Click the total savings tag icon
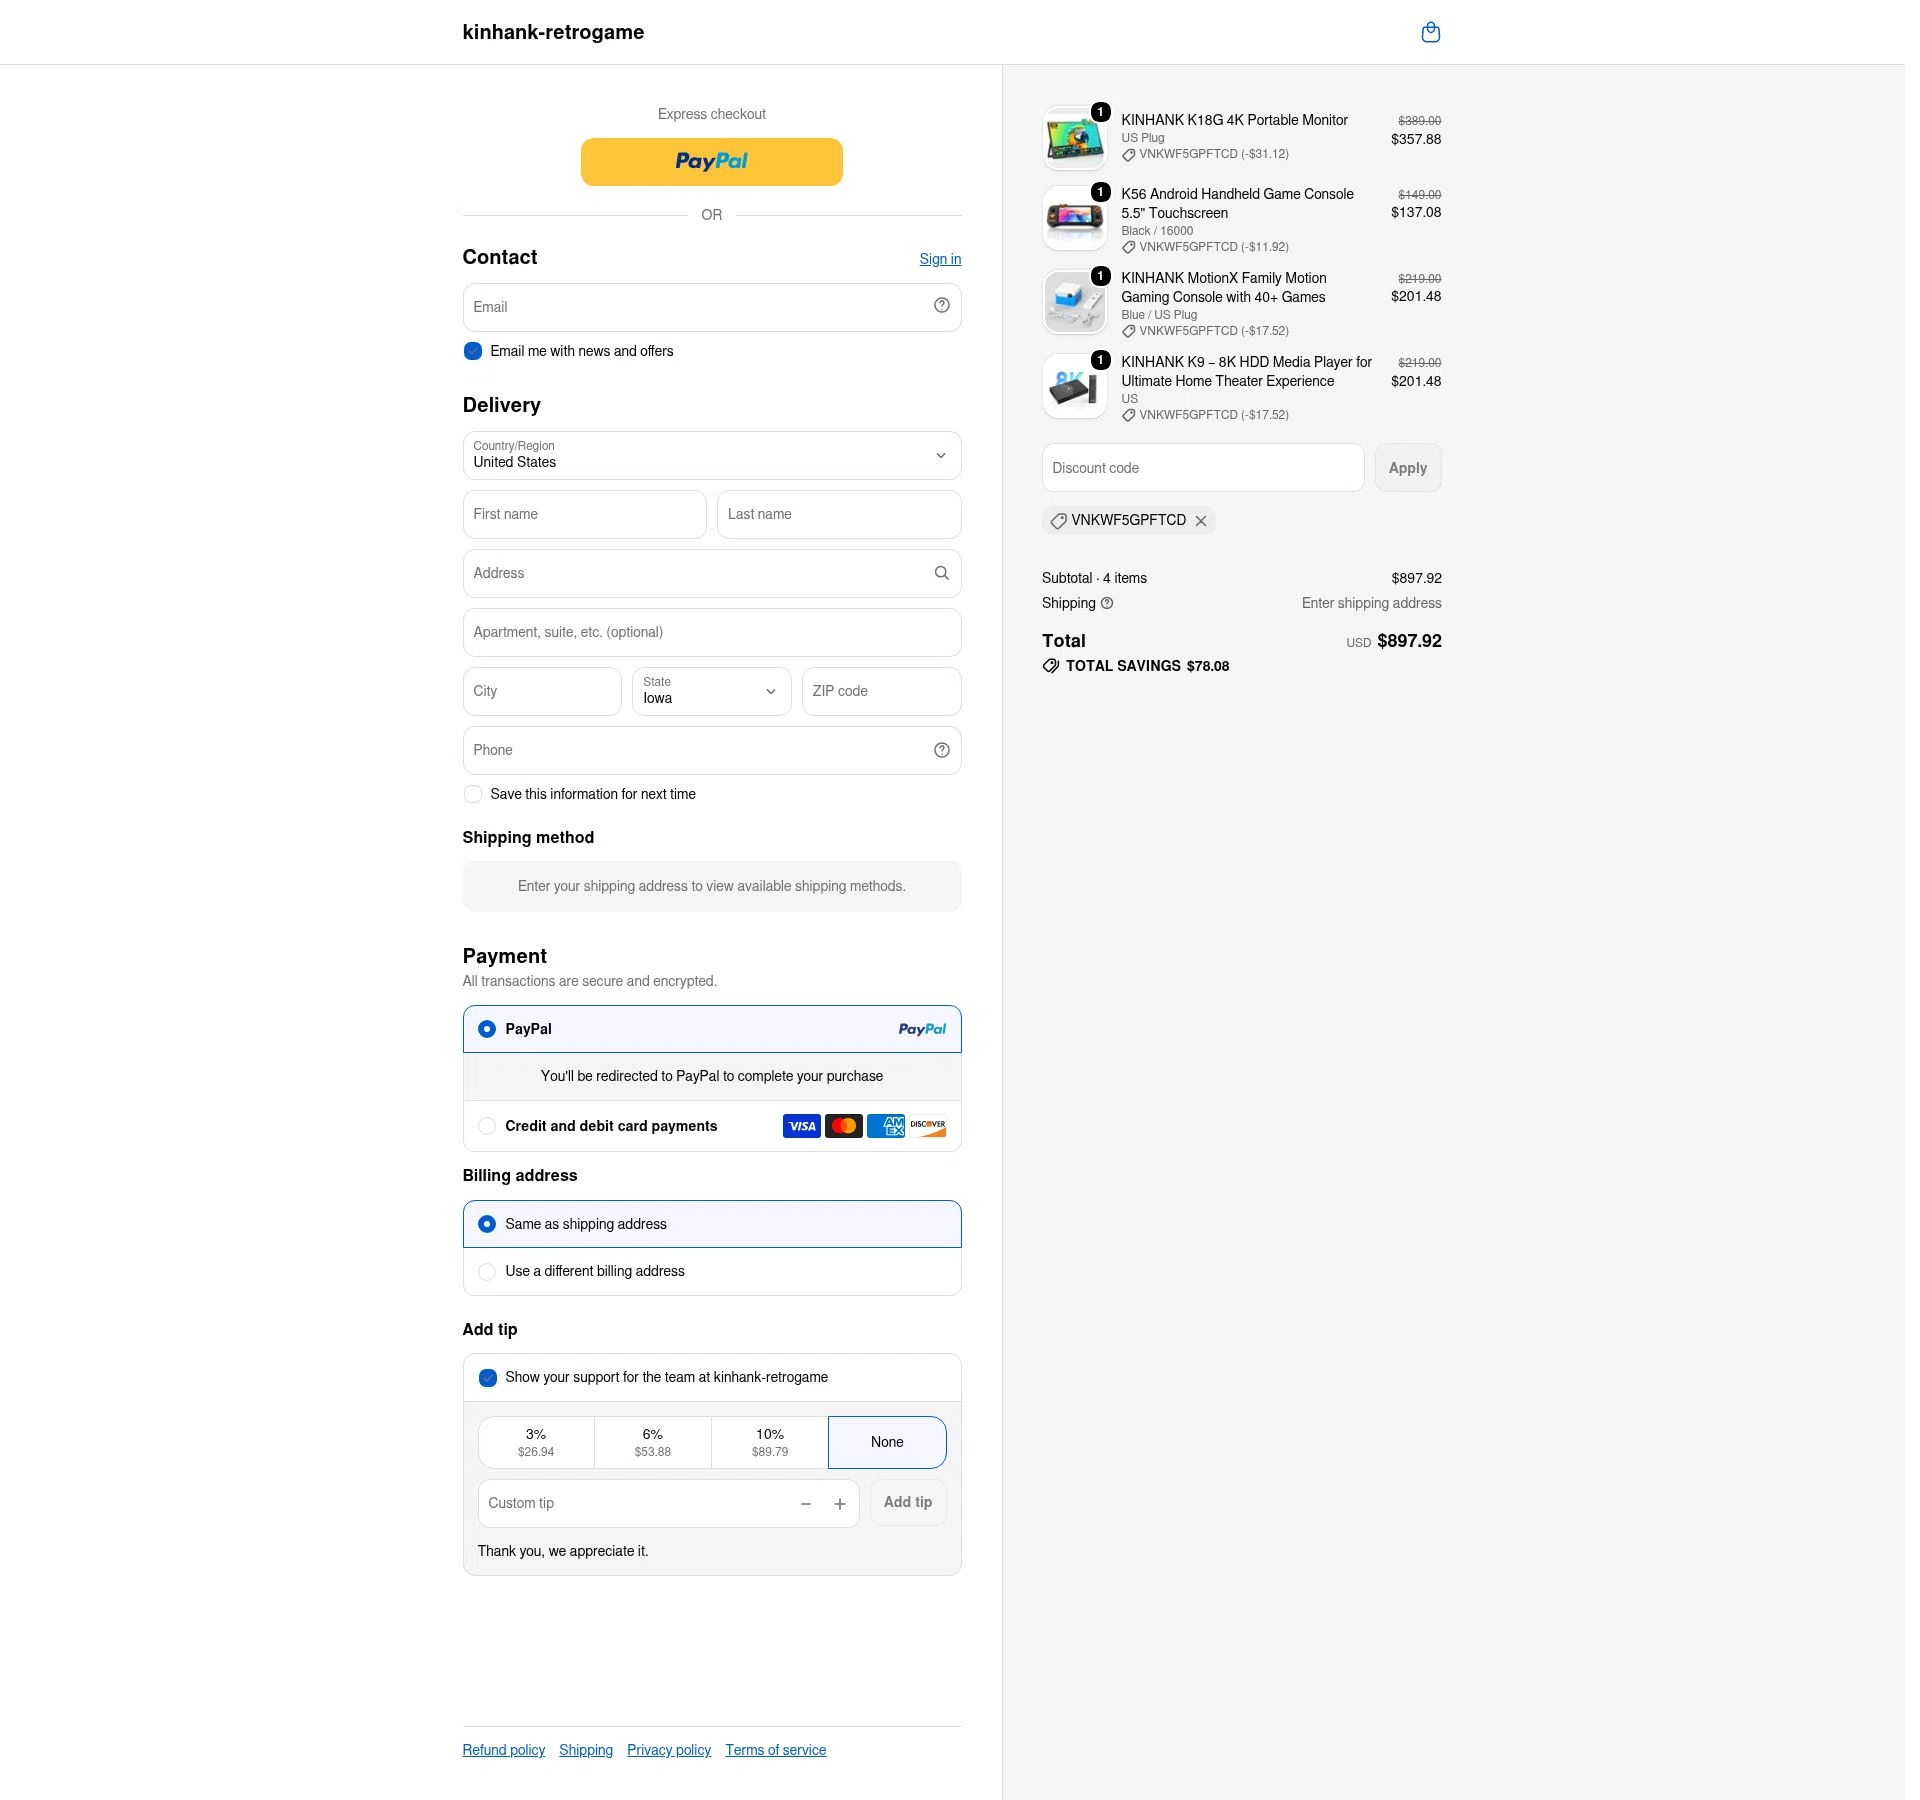The width and height of the screenshot is (1920, 1800). 1051,666
